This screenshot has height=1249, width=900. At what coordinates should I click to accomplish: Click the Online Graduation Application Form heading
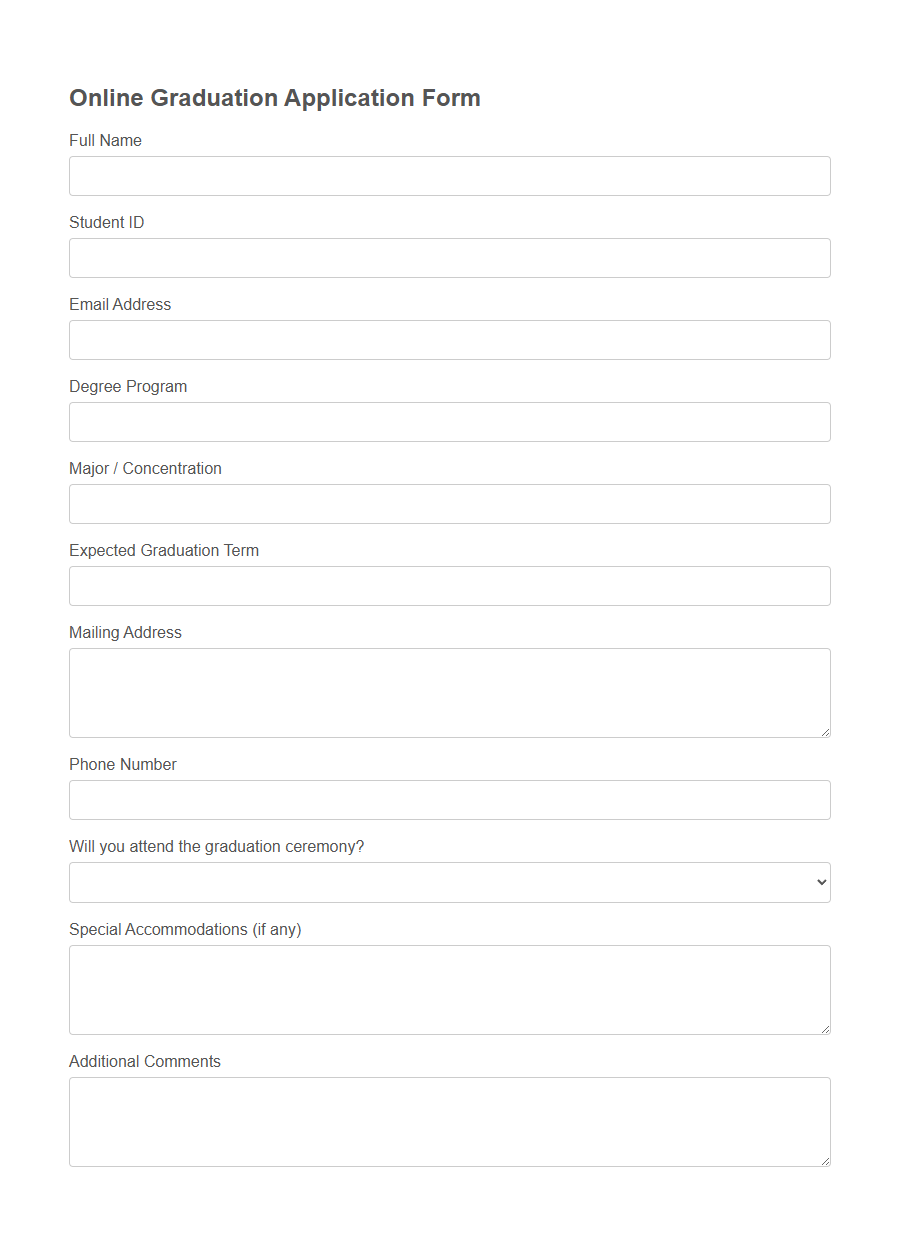[x=274, y=97]
